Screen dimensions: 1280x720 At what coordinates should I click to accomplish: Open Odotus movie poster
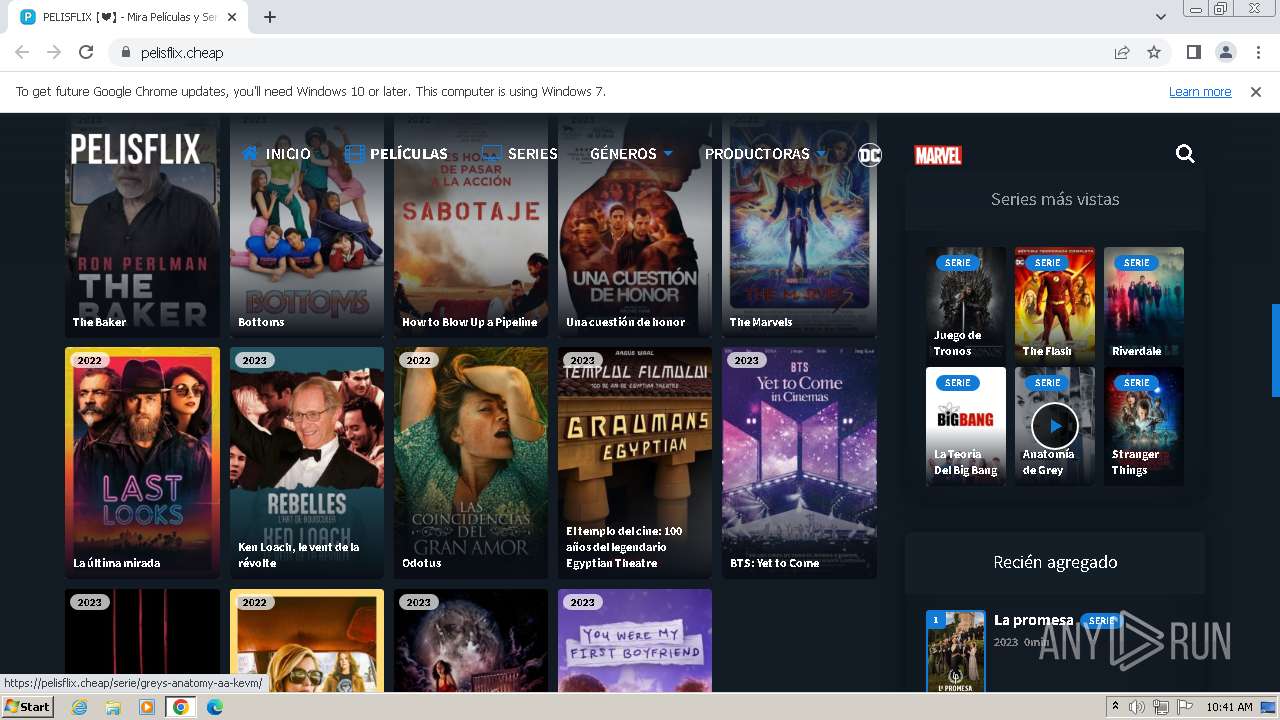471,463
